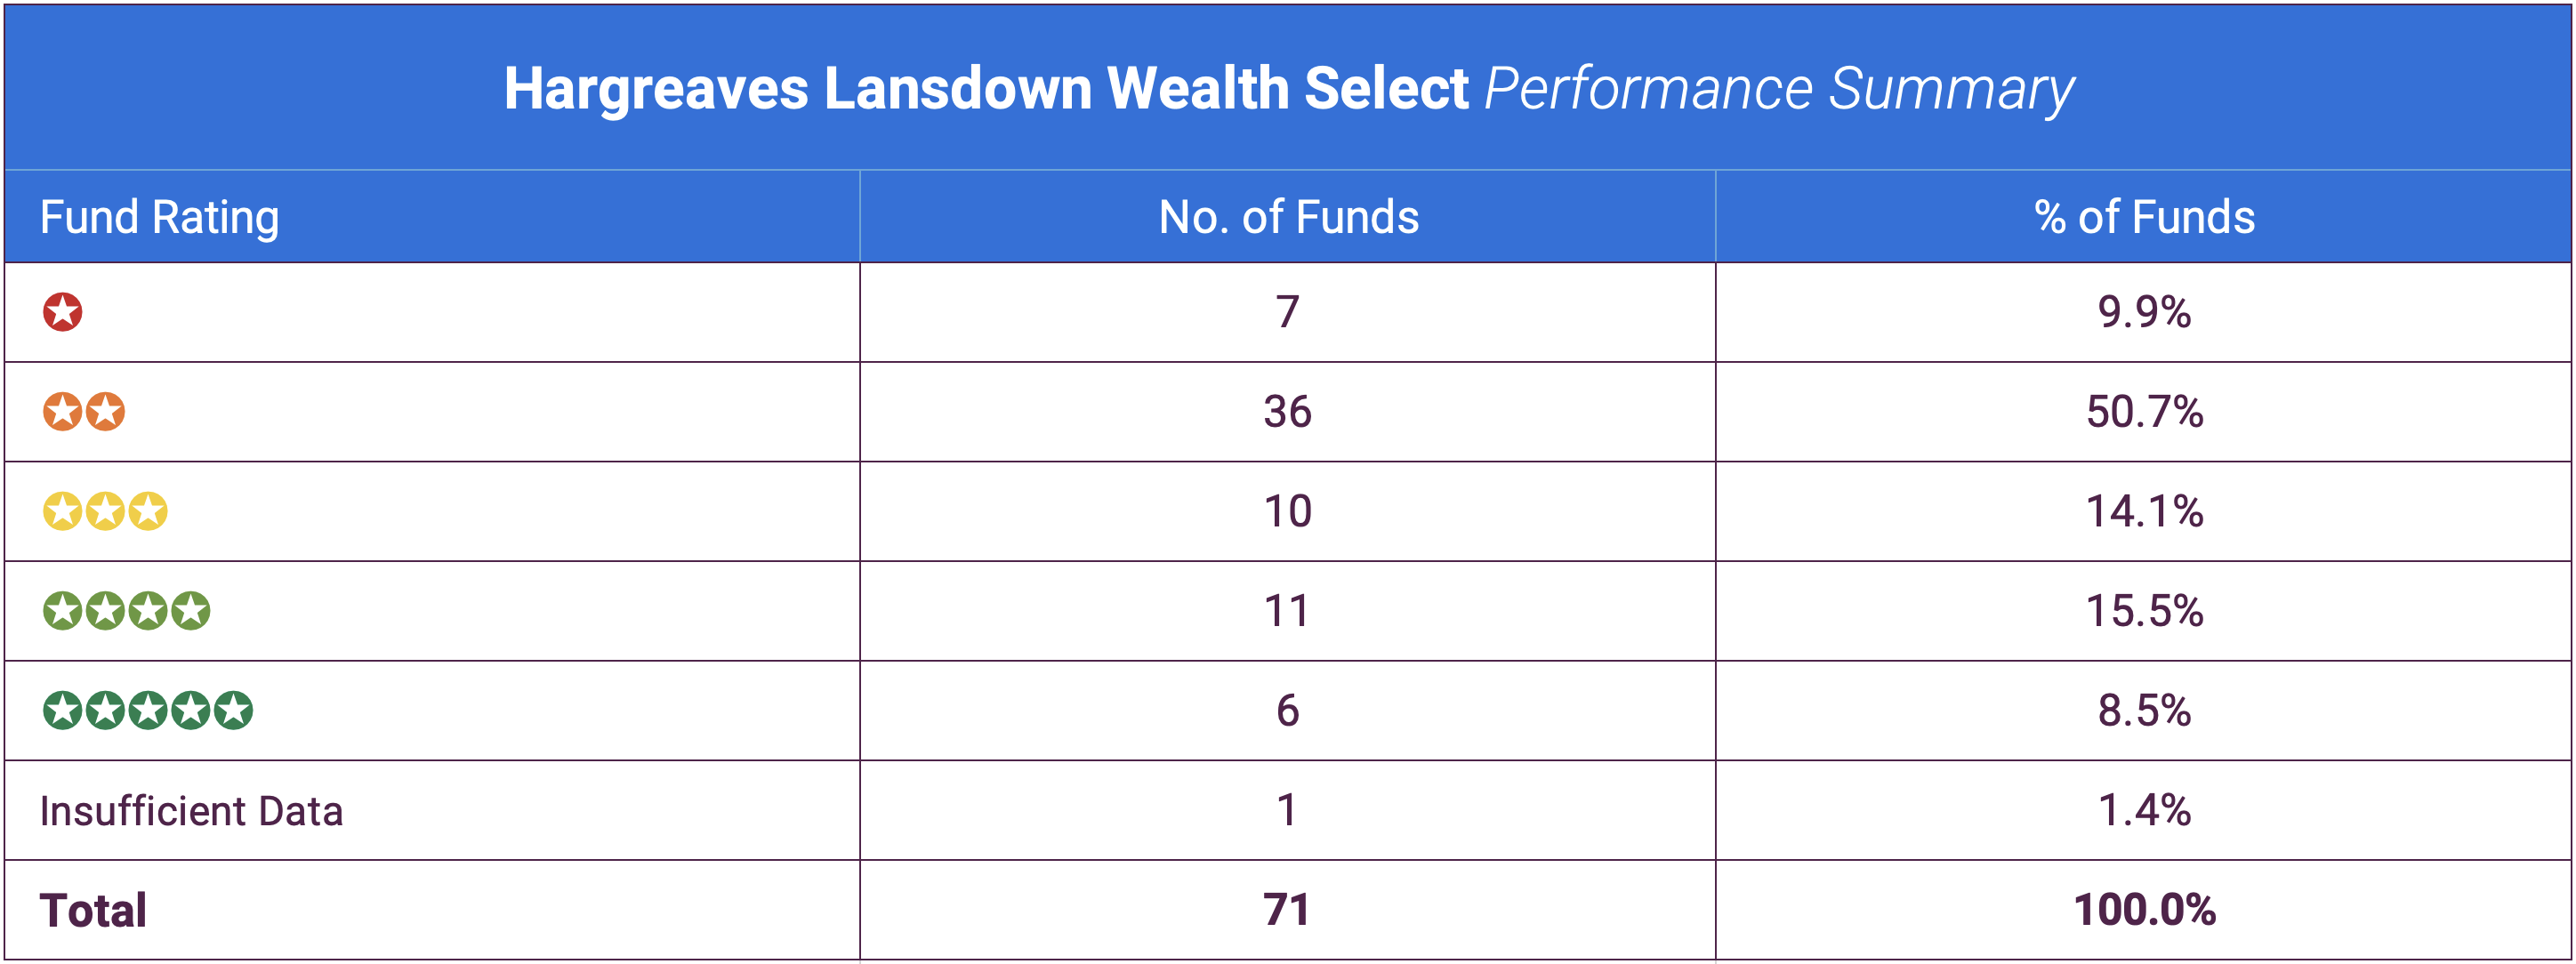This screenshot has height=964, width=2576.
Task: Click the first star in the four-star row
Action: tap(62, 611)
